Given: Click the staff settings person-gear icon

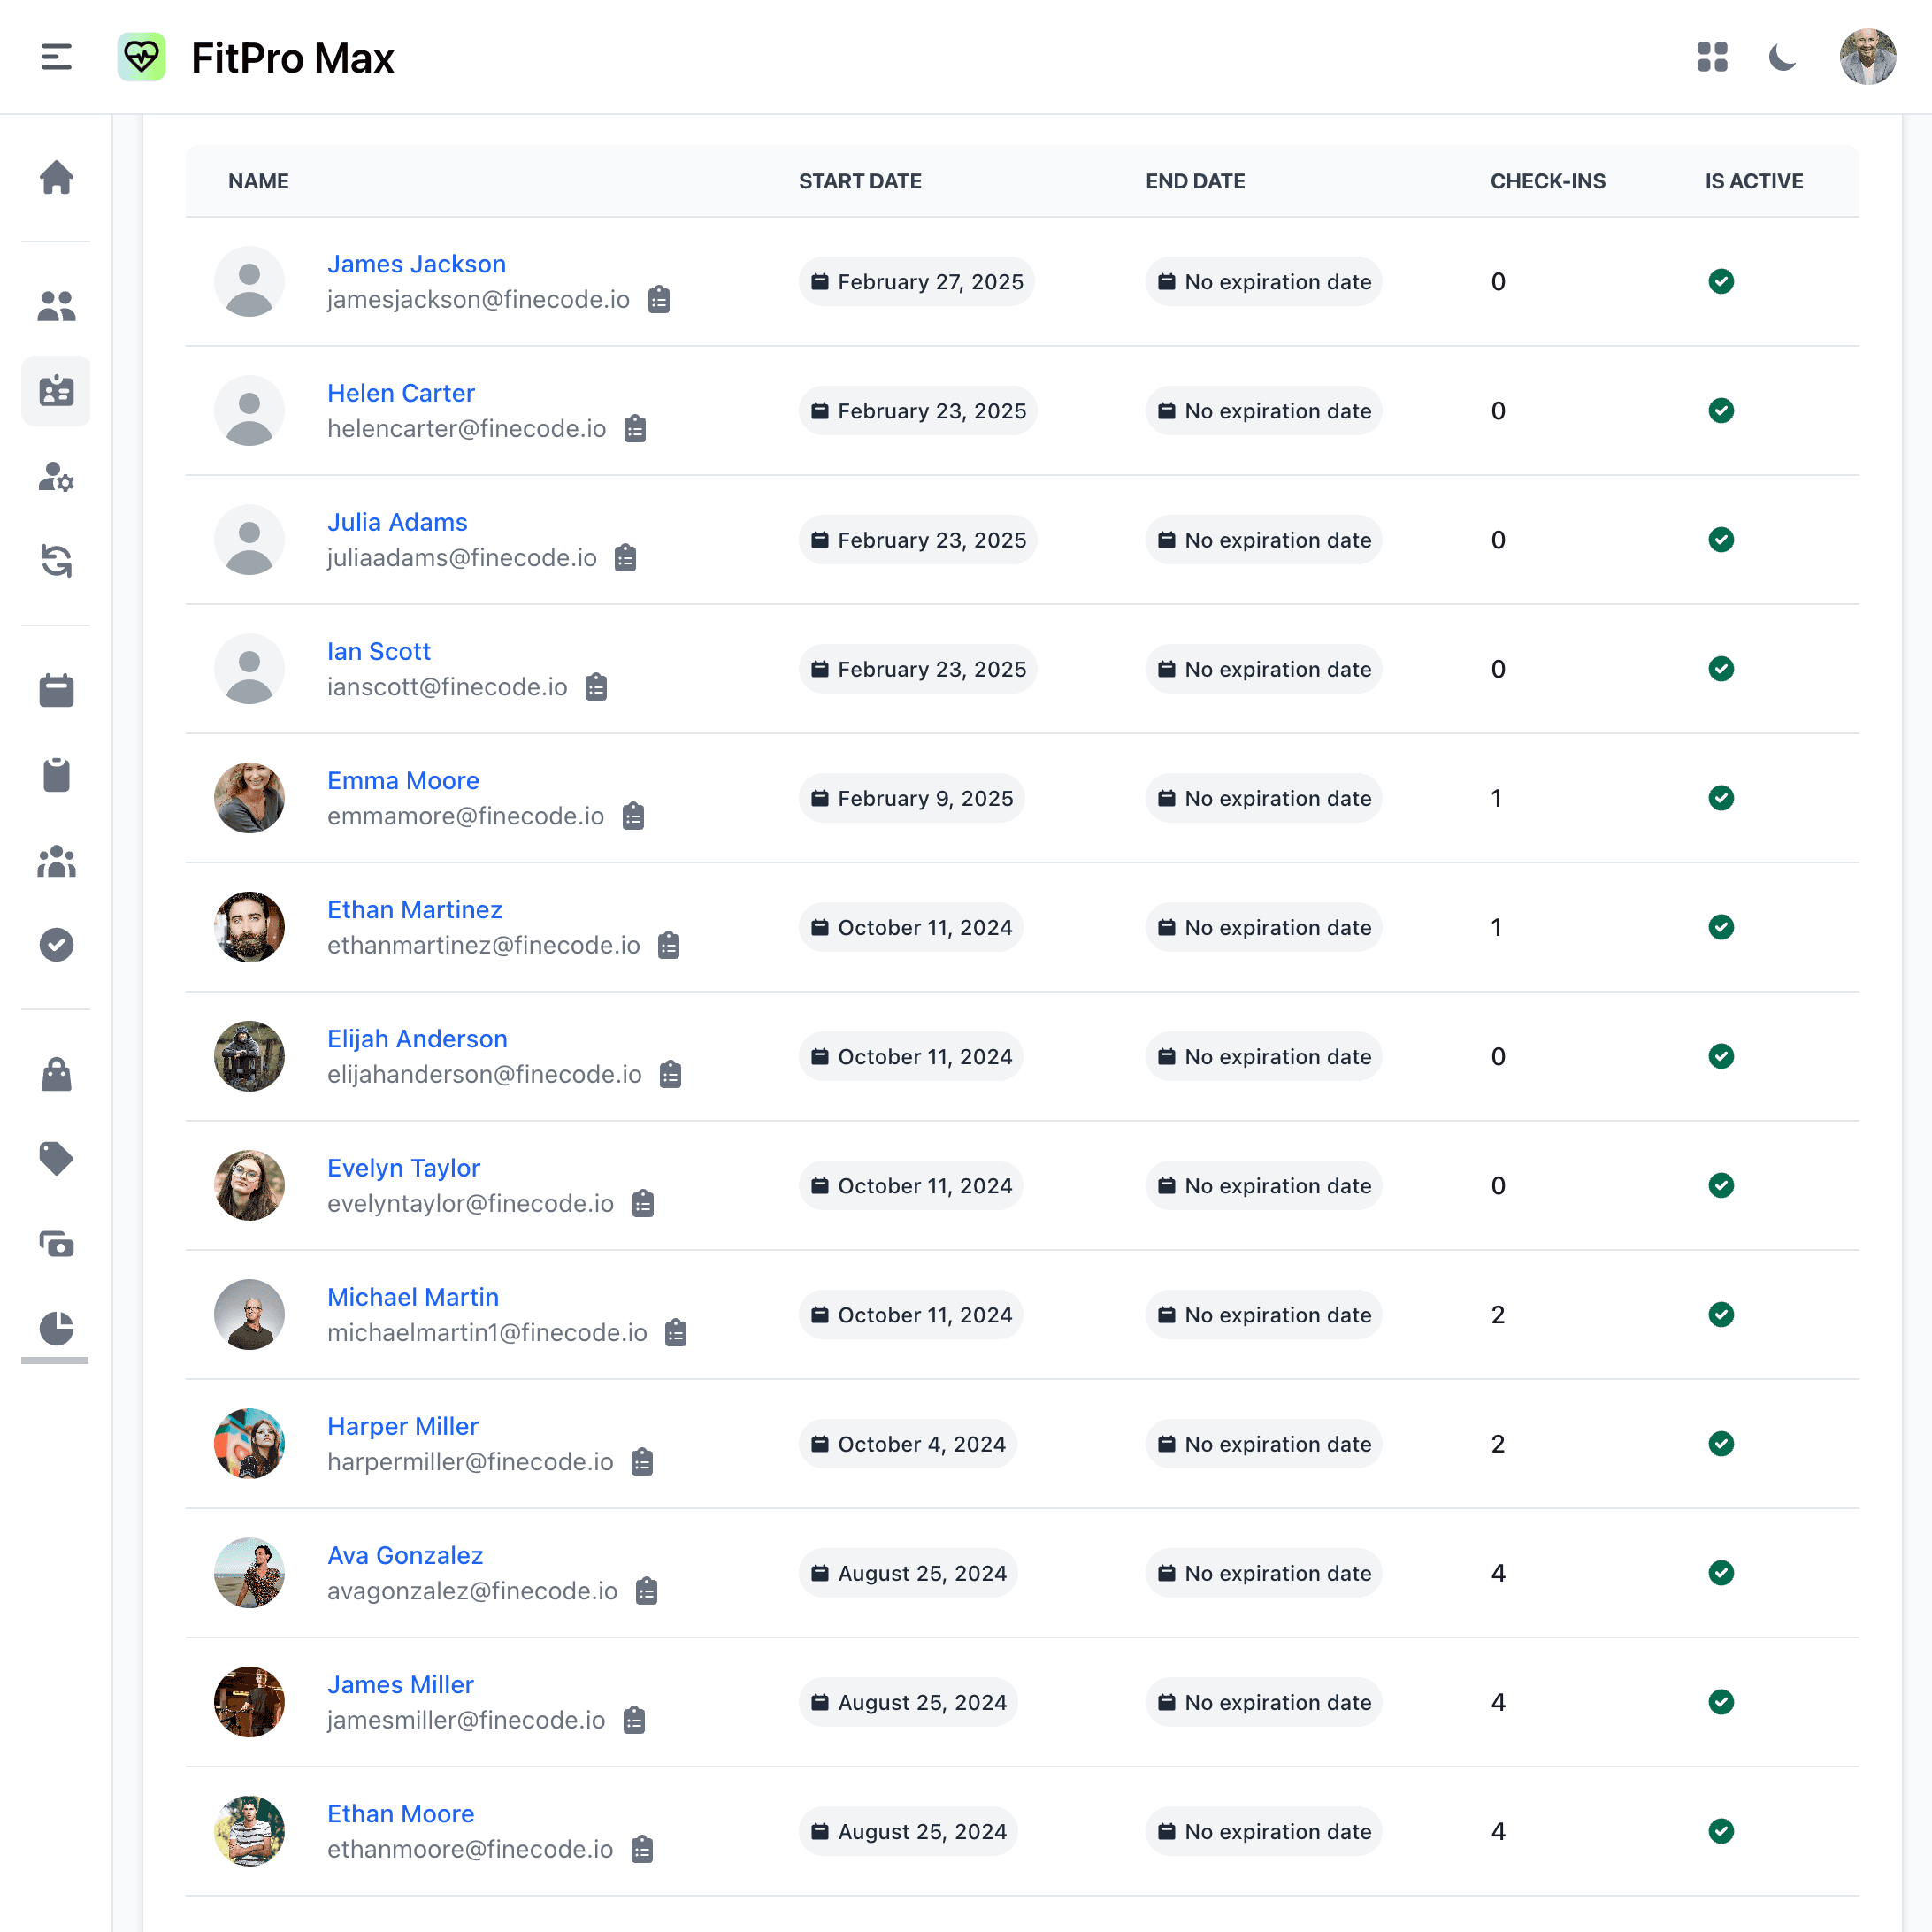Looking at the screenshot, I should 57,480.
